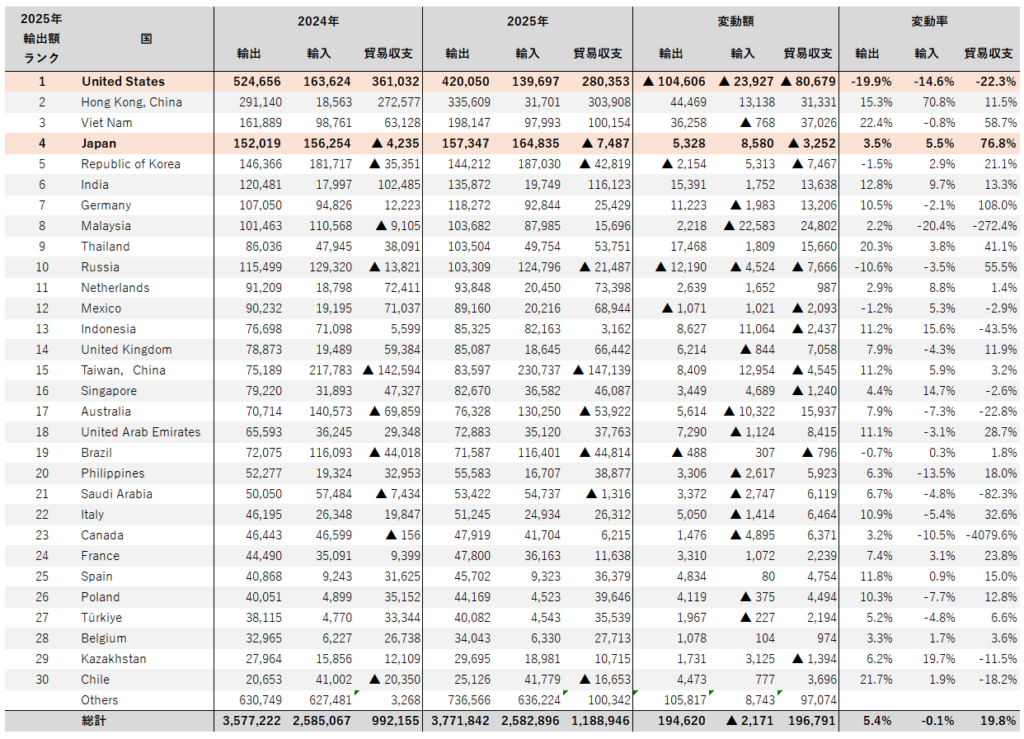Select the 2025年 column group header
Image resolution: width=1024 pixels, height=739 pixels.
tap(527, 20)
